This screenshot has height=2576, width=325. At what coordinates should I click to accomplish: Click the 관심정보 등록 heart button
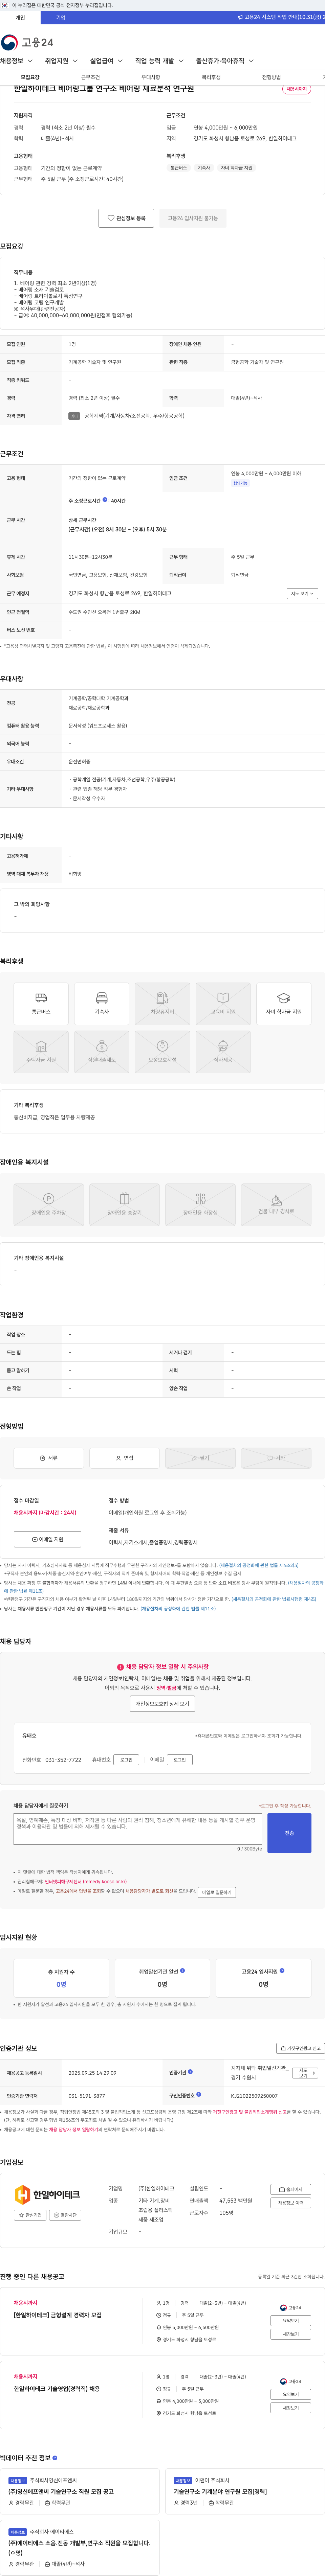coord(126,218)
